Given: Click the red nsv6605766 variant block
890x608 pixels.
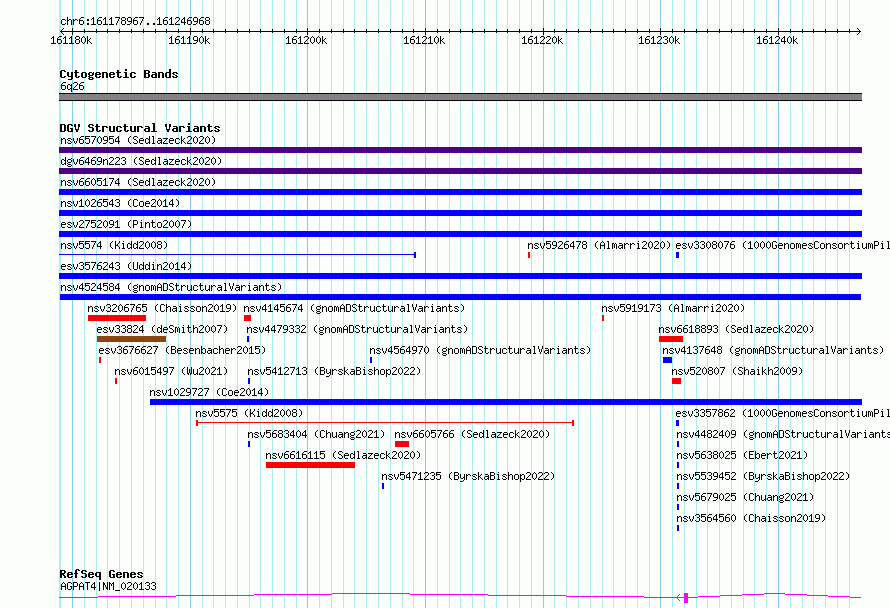Looking at the screenshot, I should pos(402,444).
